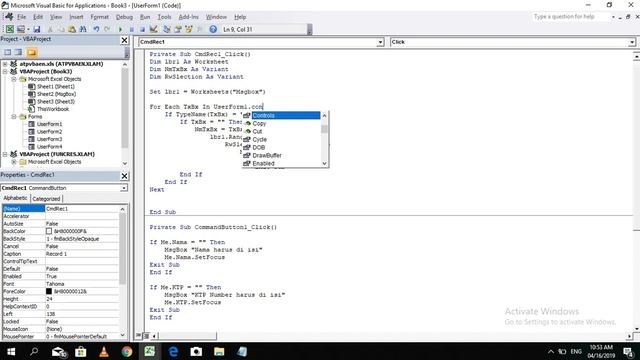
Task: Click the Insert UserForm toolbar icon
Action: click(20, 29)
